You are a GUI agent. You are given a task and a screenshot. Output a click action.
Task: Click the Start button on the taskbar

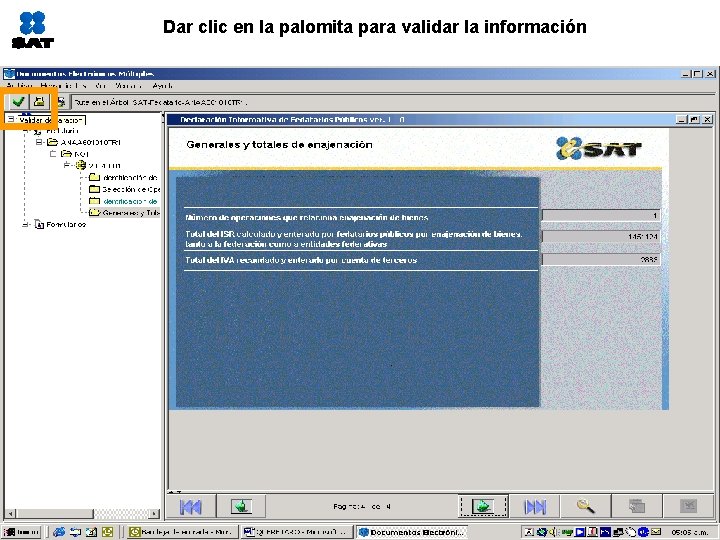pyautogui.click(x=22, y=532)
